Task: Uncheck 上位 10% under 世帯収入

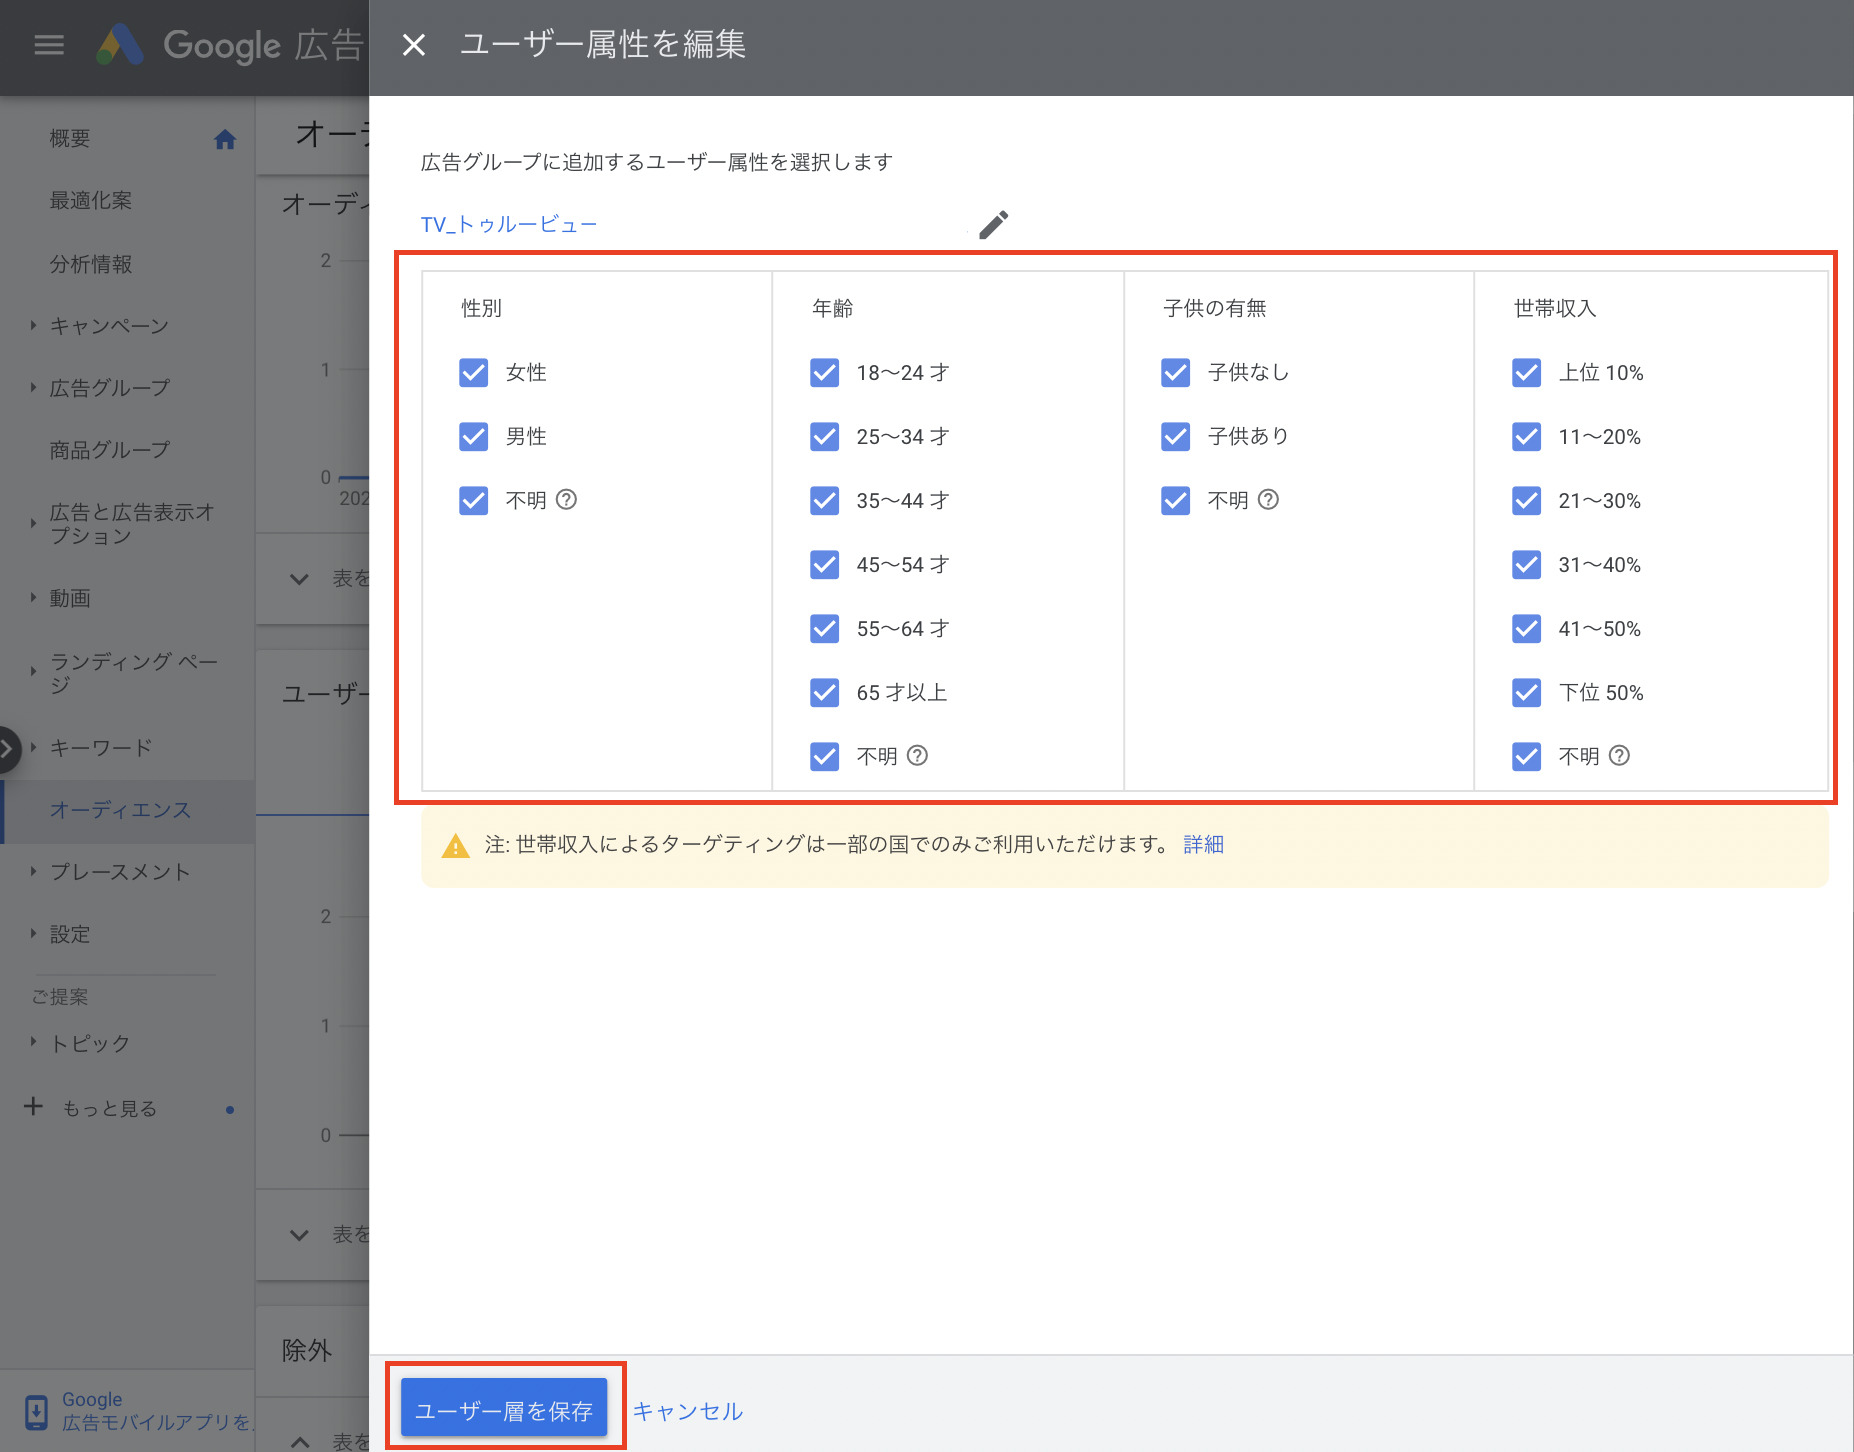Action: (1526, 372)
